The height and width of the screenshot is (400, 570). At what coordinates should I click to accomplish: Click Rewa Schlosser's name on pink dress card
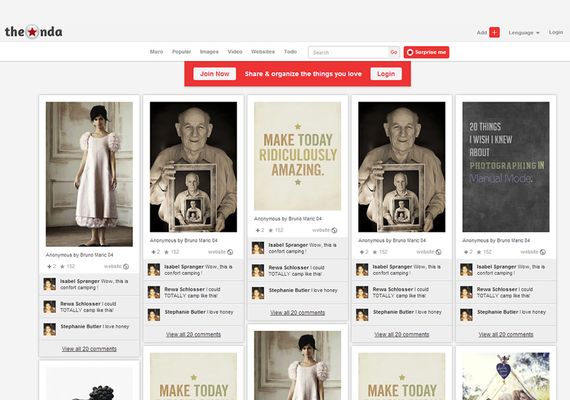pos(80,304)
